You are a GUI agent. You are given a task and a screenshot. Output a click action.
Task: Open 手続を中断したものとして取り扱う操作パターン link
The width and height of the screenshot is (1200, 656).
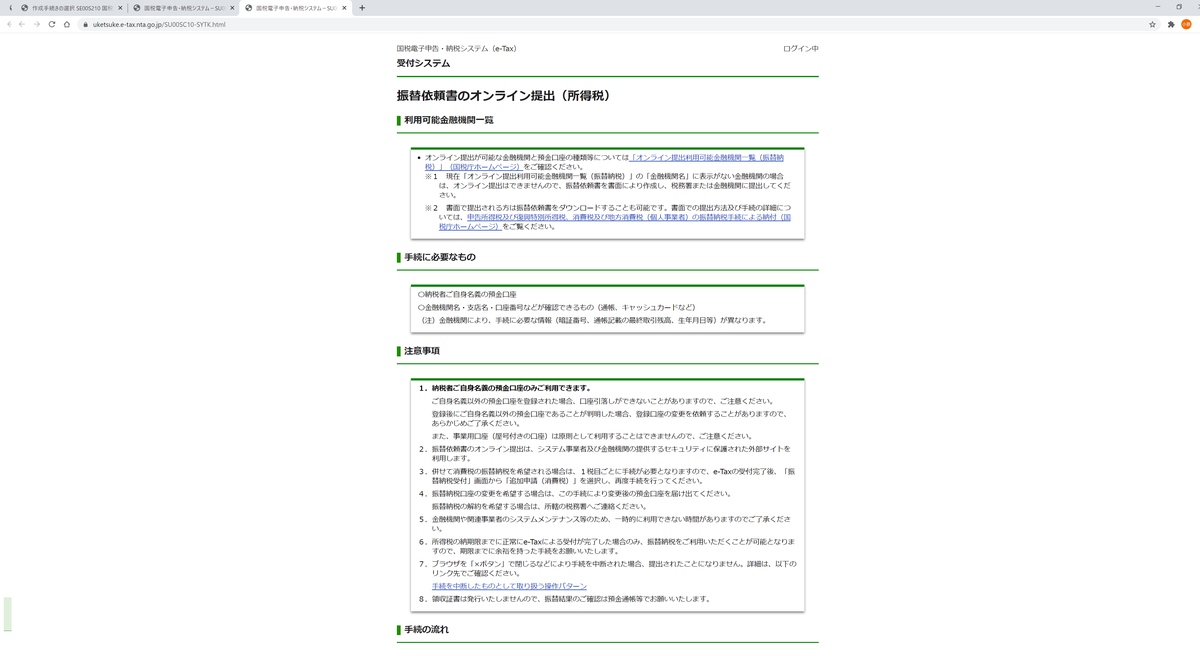(x=509, y=586)
